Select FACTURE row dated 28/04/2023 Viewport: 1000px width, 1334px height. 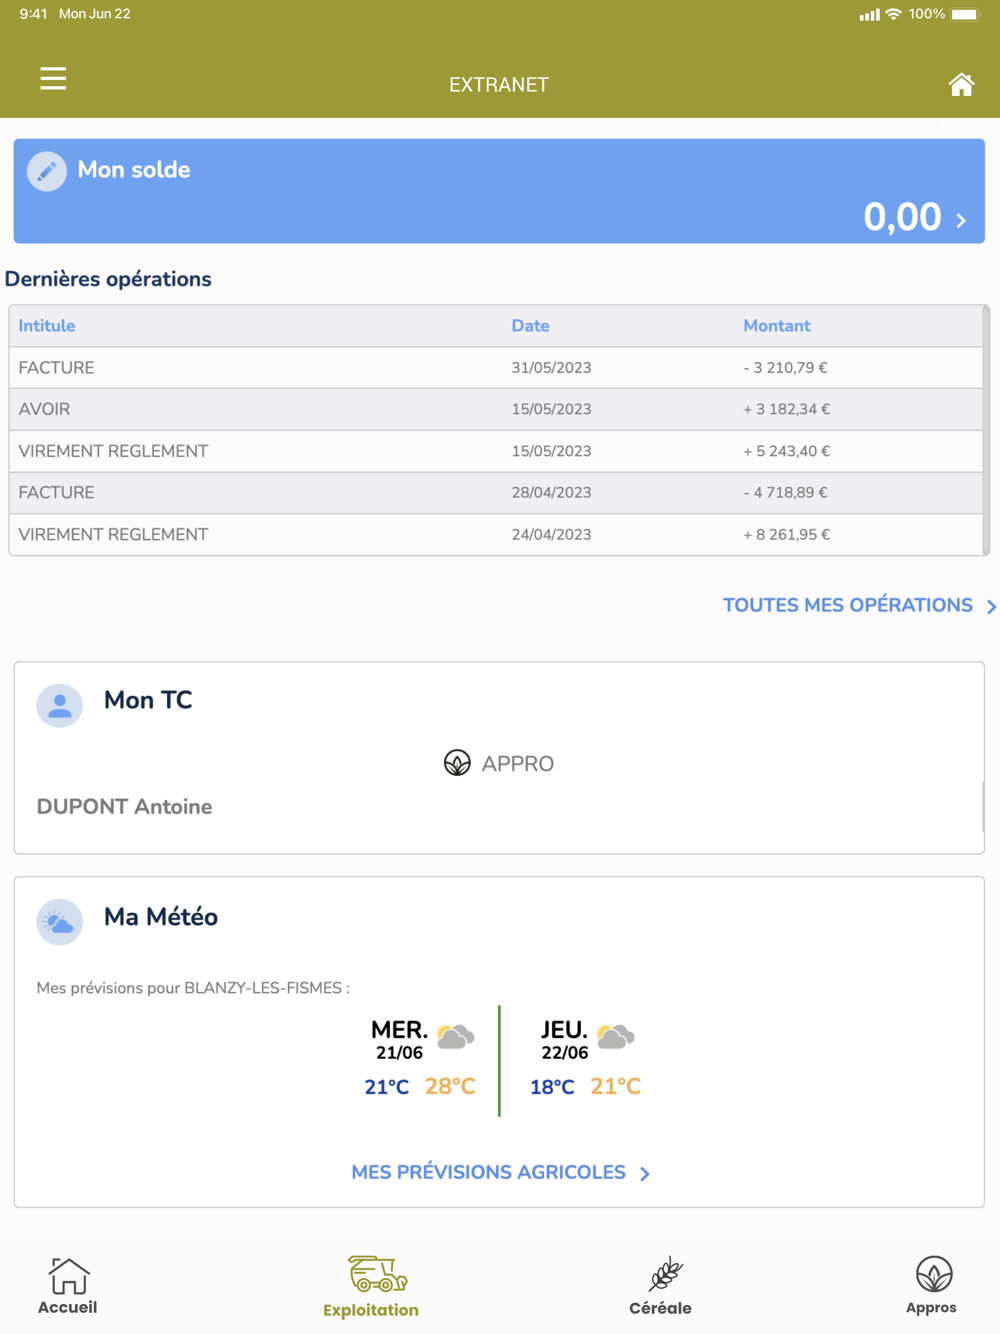pyautogui.click(x=496, y=493)
